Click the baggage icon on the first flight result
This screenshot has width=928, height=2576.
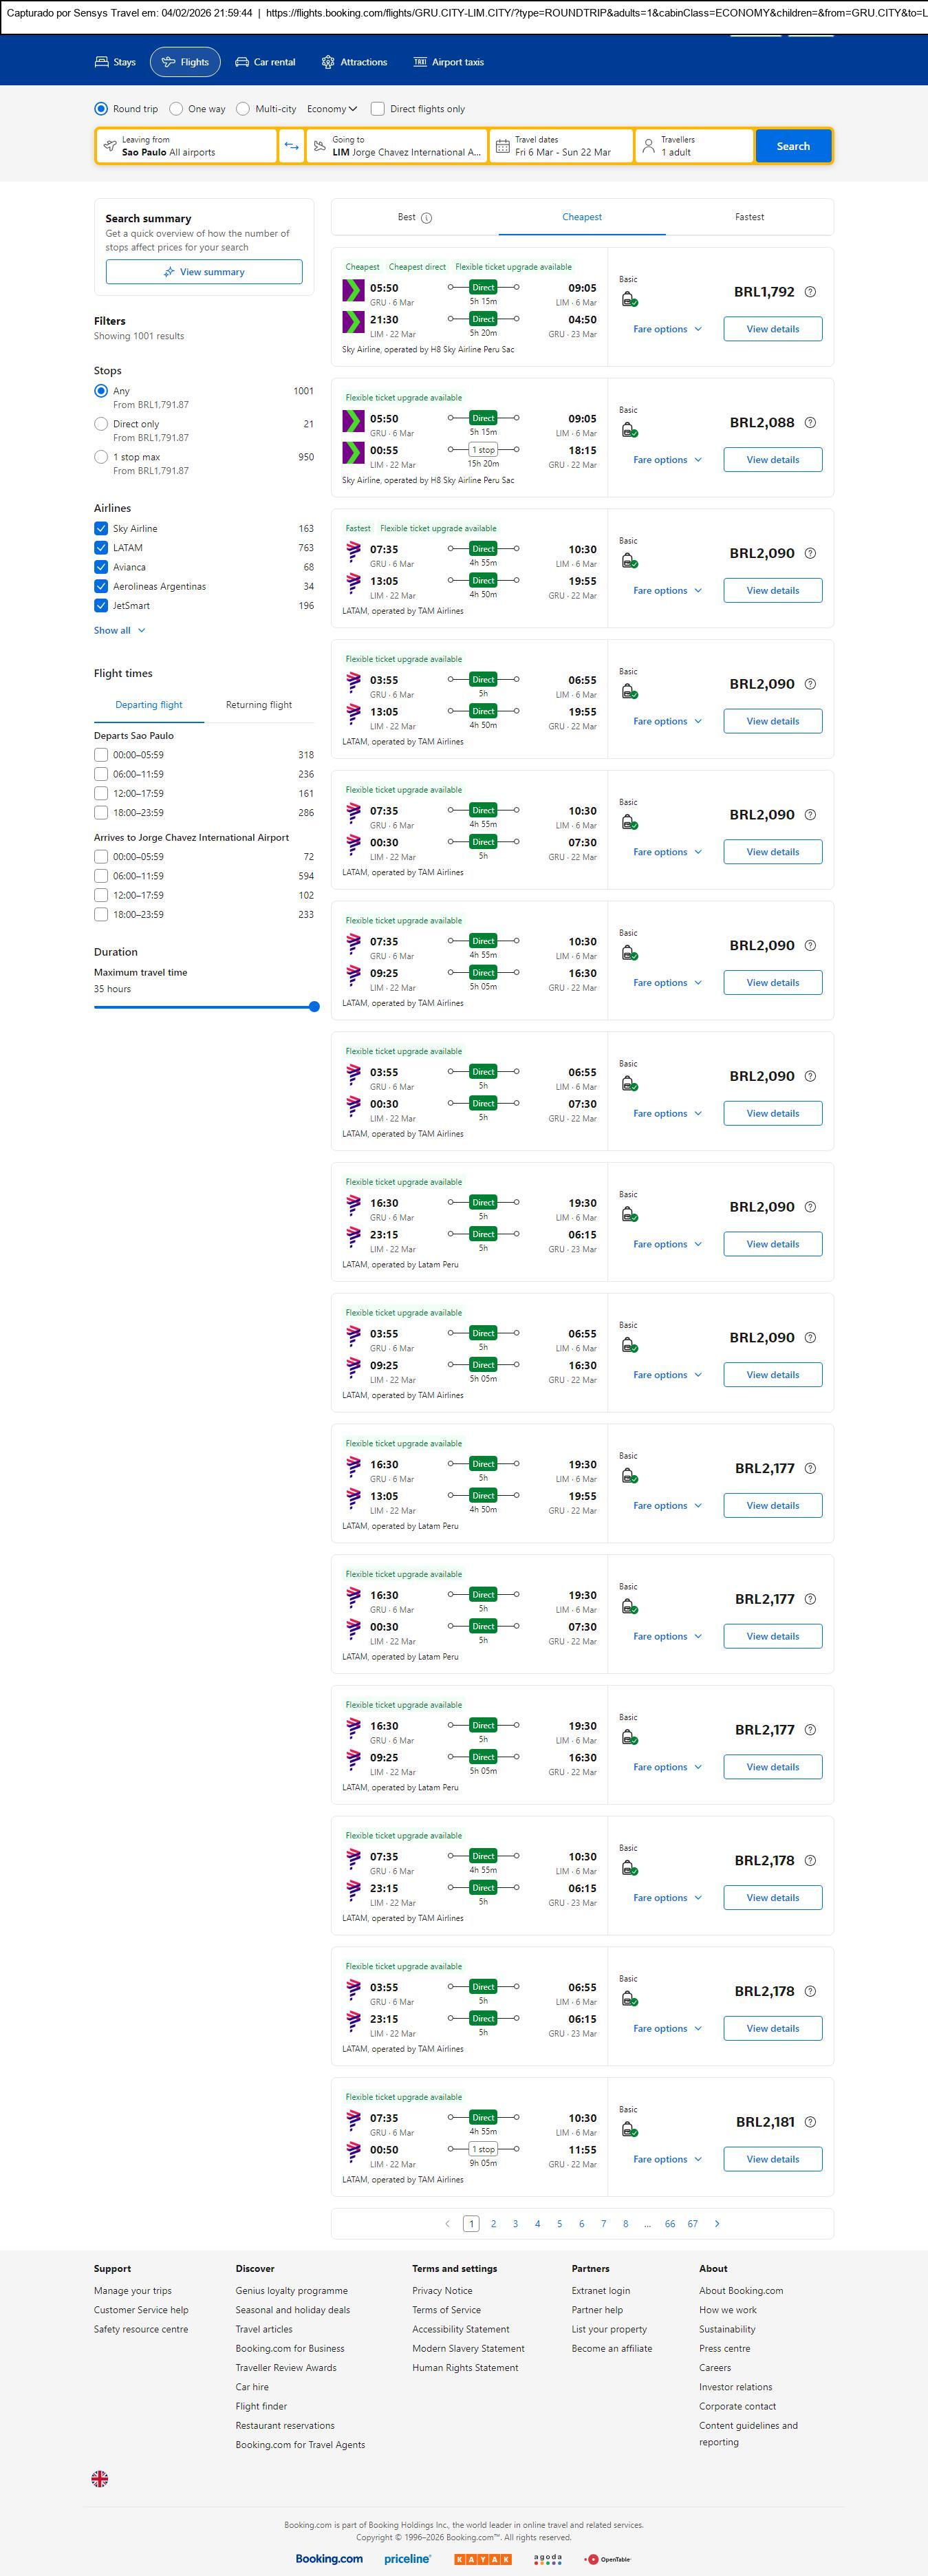(629, 299)
